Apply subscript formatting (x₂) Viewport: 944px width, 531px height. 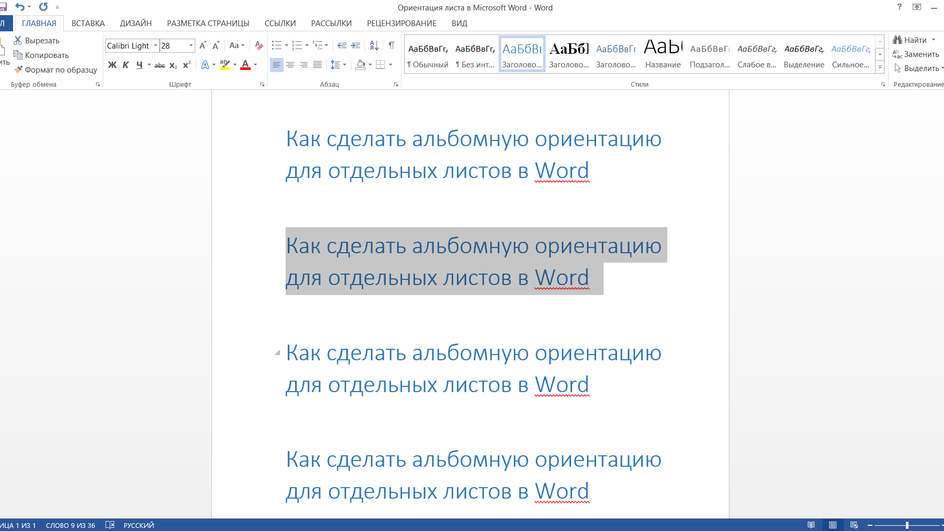173,65
